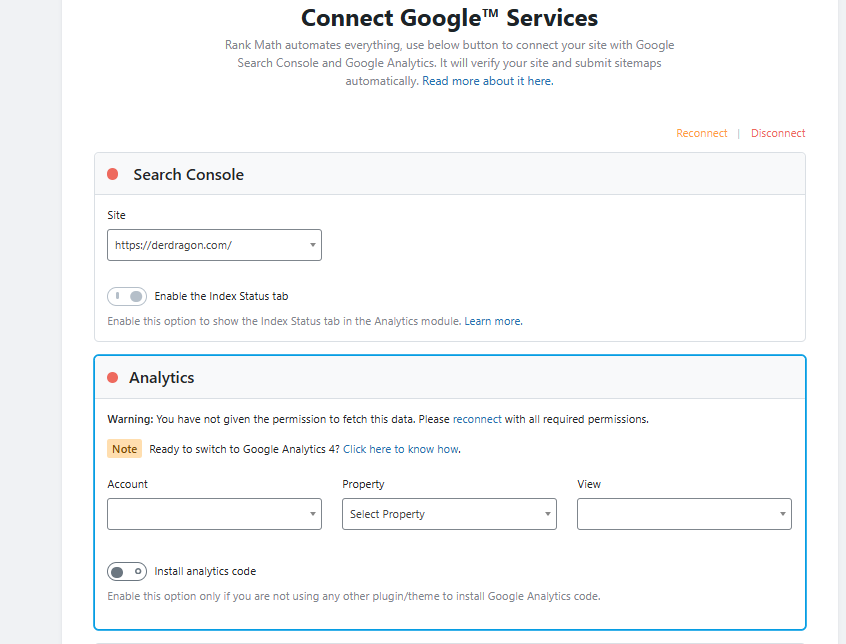The height and width of the screenshot is (644, 846).
Task: Select the Search Console section header
Action: (188, 173)
